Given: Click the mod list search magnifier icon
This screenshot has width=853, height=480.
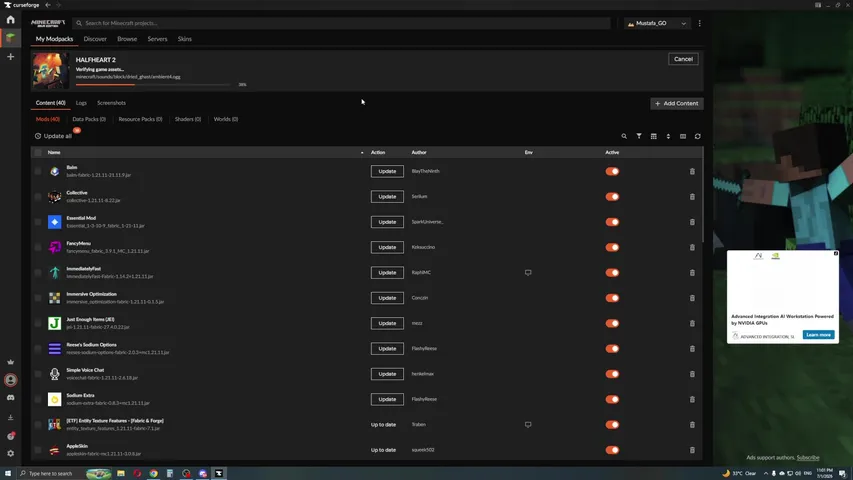Looking at the screenshot, I should 624,136.
